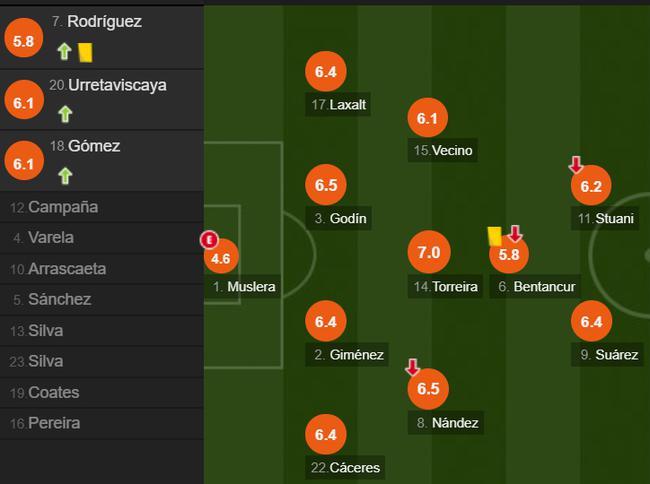Open Rodríguez substitute entry
Screen dimensions: 650x484
coord(102,38)
